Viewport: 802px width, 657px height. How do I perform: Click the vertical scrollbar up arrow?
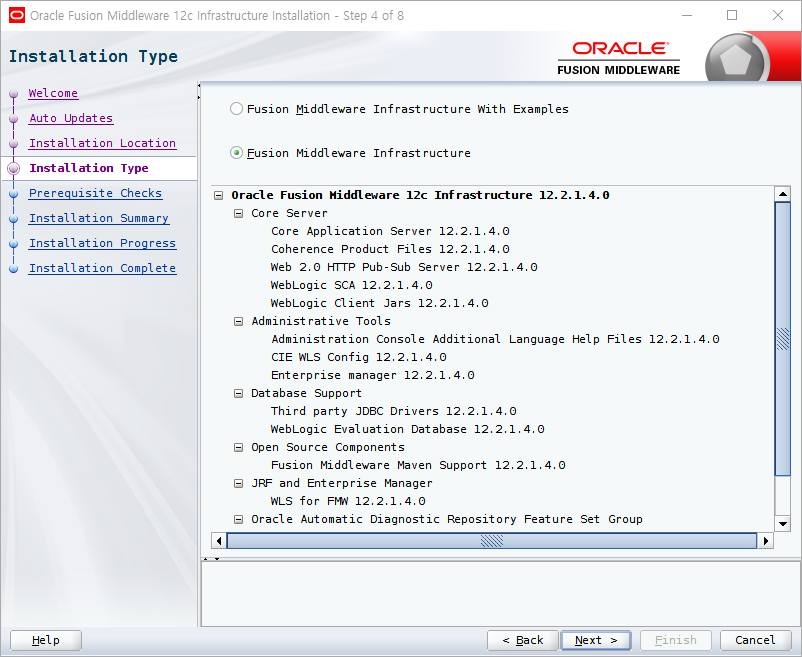click(x=783, y=194)
